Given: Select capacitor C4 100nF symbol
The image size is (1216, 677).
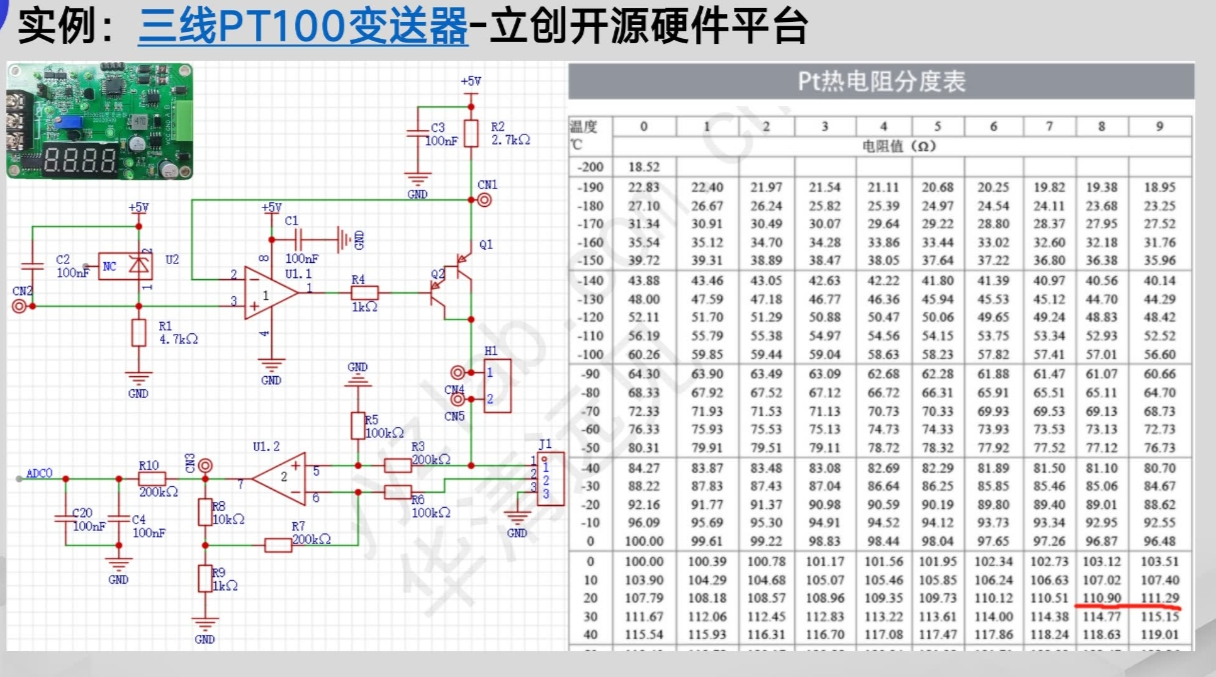Looking at the screenshot, I should click(x=118, y=518).
